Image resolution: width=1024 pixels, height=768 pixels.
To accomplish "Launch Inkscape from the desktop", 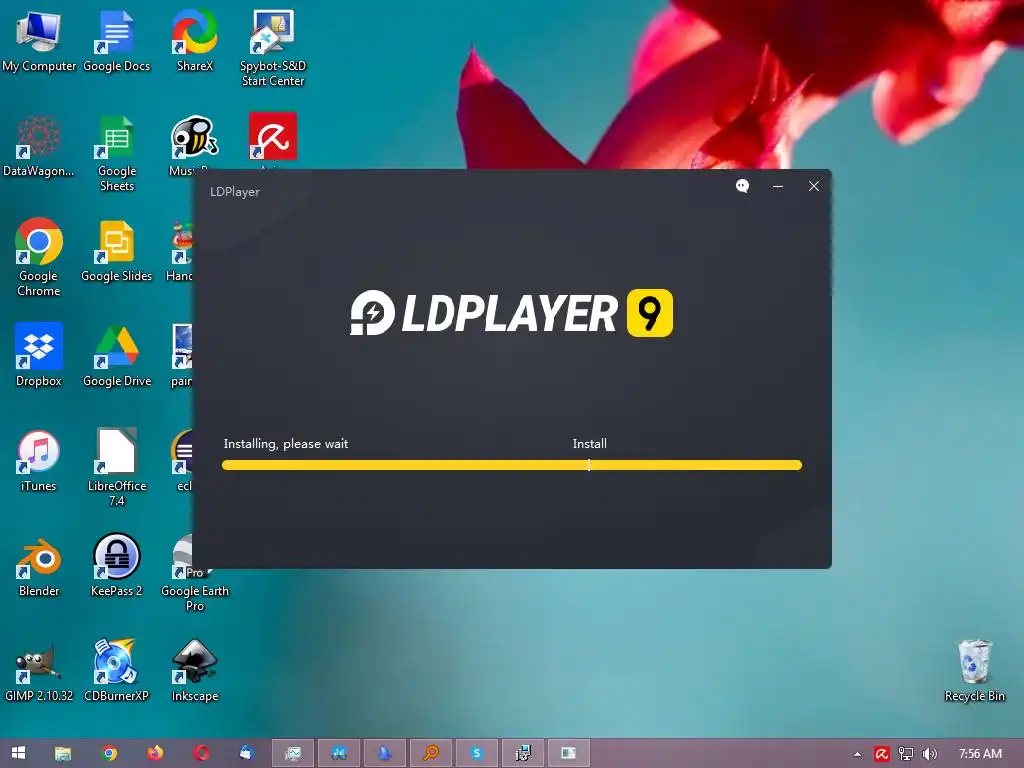I will click(195, 671).
